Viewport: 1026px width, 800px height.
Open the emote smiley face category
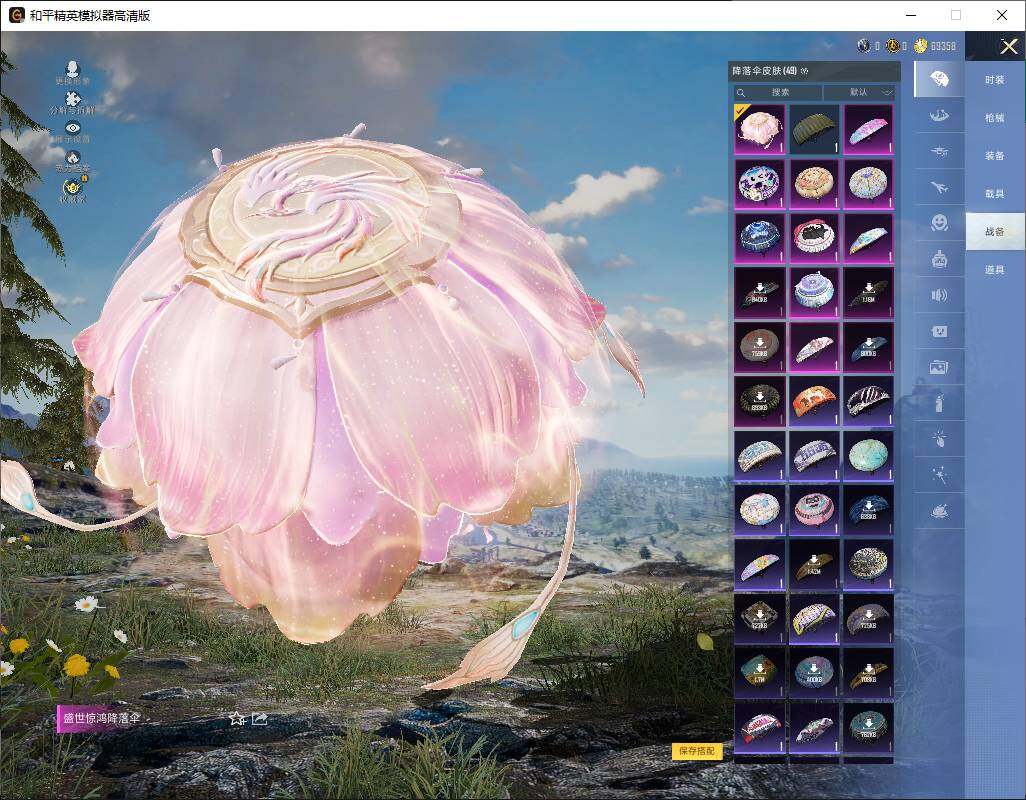pyautogui.click(x=939, y=222)
